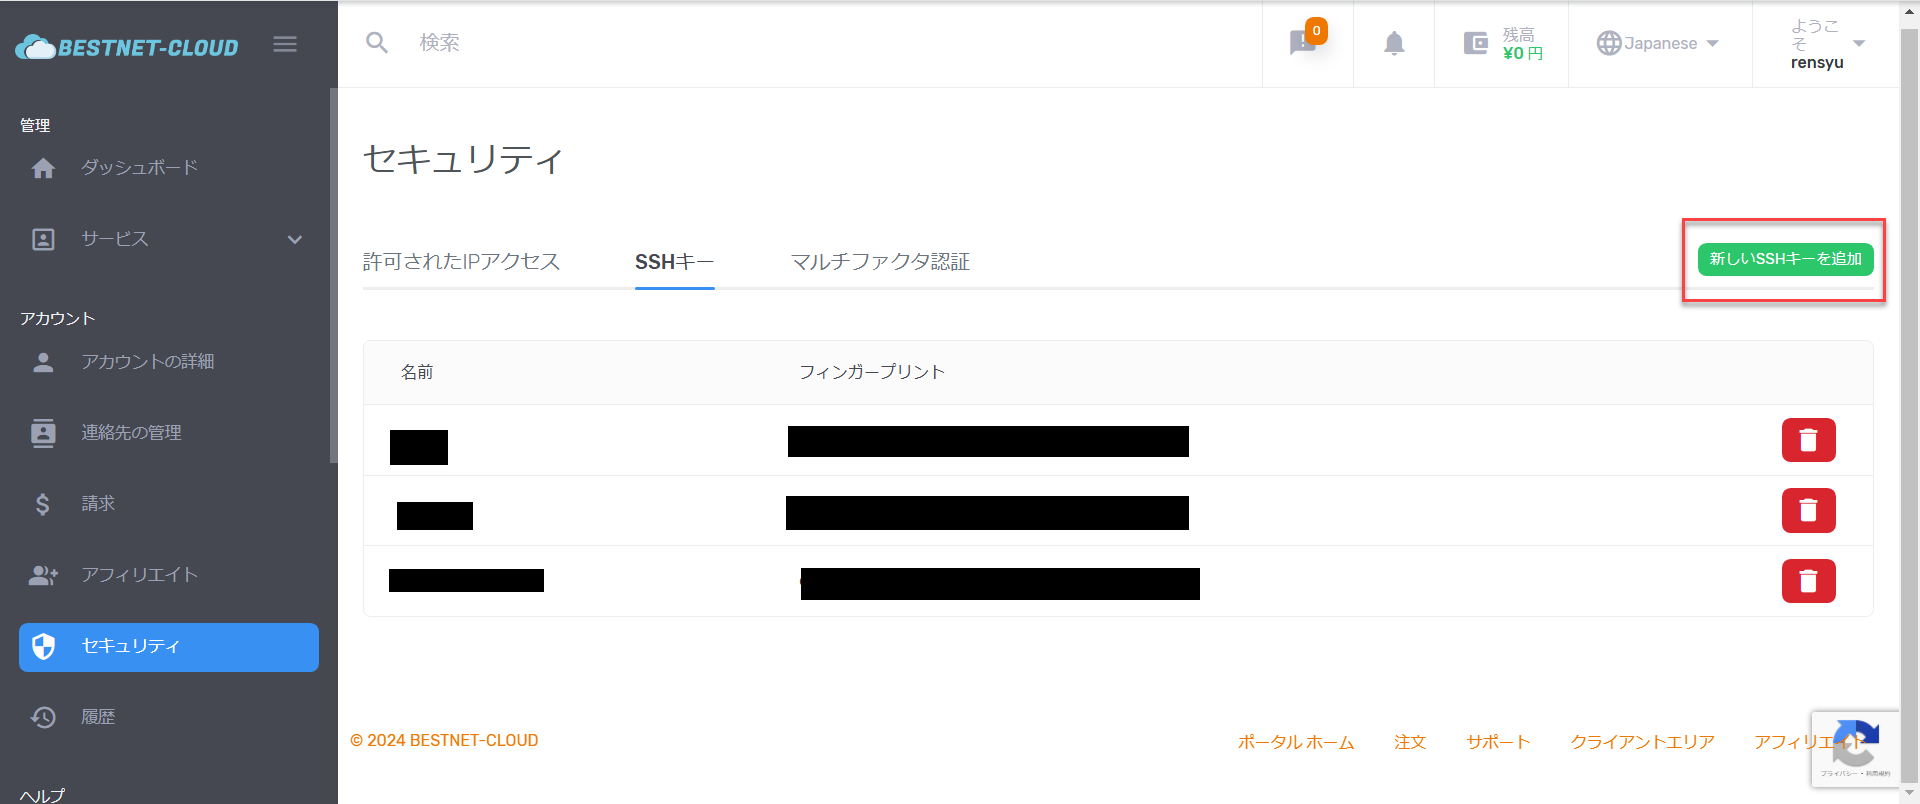Open the Japanese language dropdown
The width and height of the screenshot is (1920, 804).
pyautogui.click(x=1658, y=43)
